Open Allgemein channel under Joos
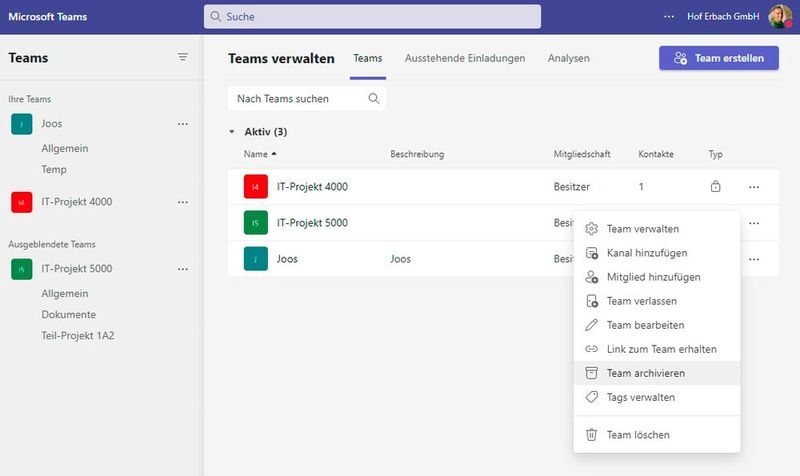The height and width of the screenshot is (476, 800). [65, 148]
